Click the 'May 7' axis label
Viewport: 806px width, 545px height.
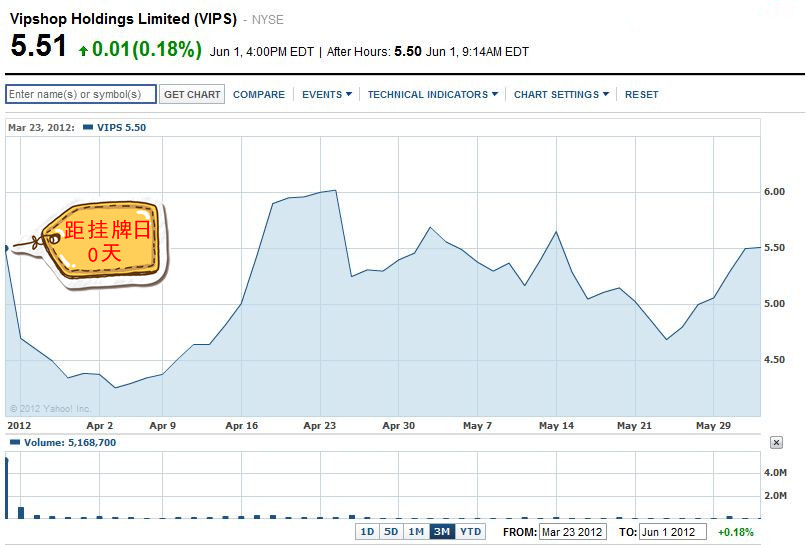(x=477, y=426)
